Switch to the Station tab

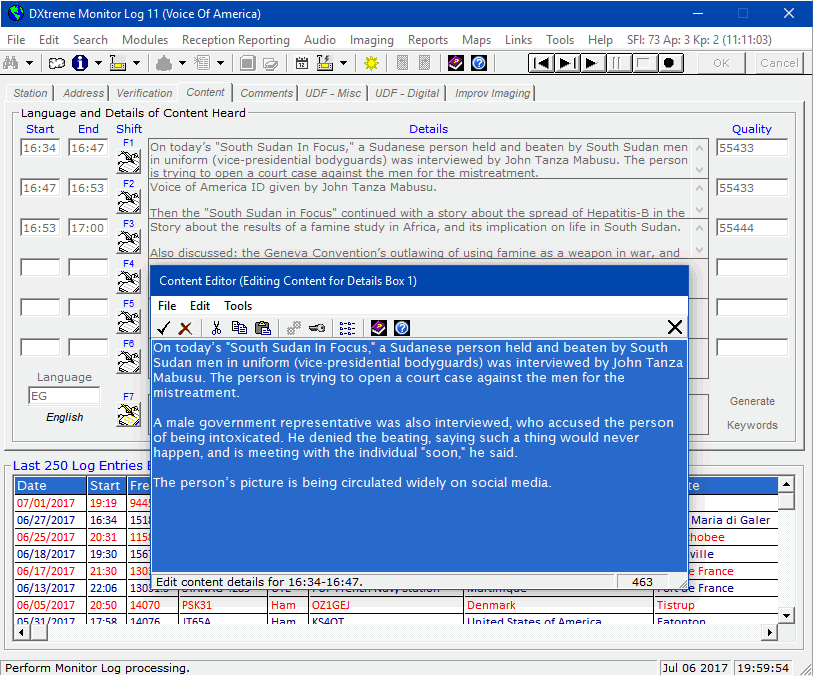pyautogui.click(x=30, y=93)
